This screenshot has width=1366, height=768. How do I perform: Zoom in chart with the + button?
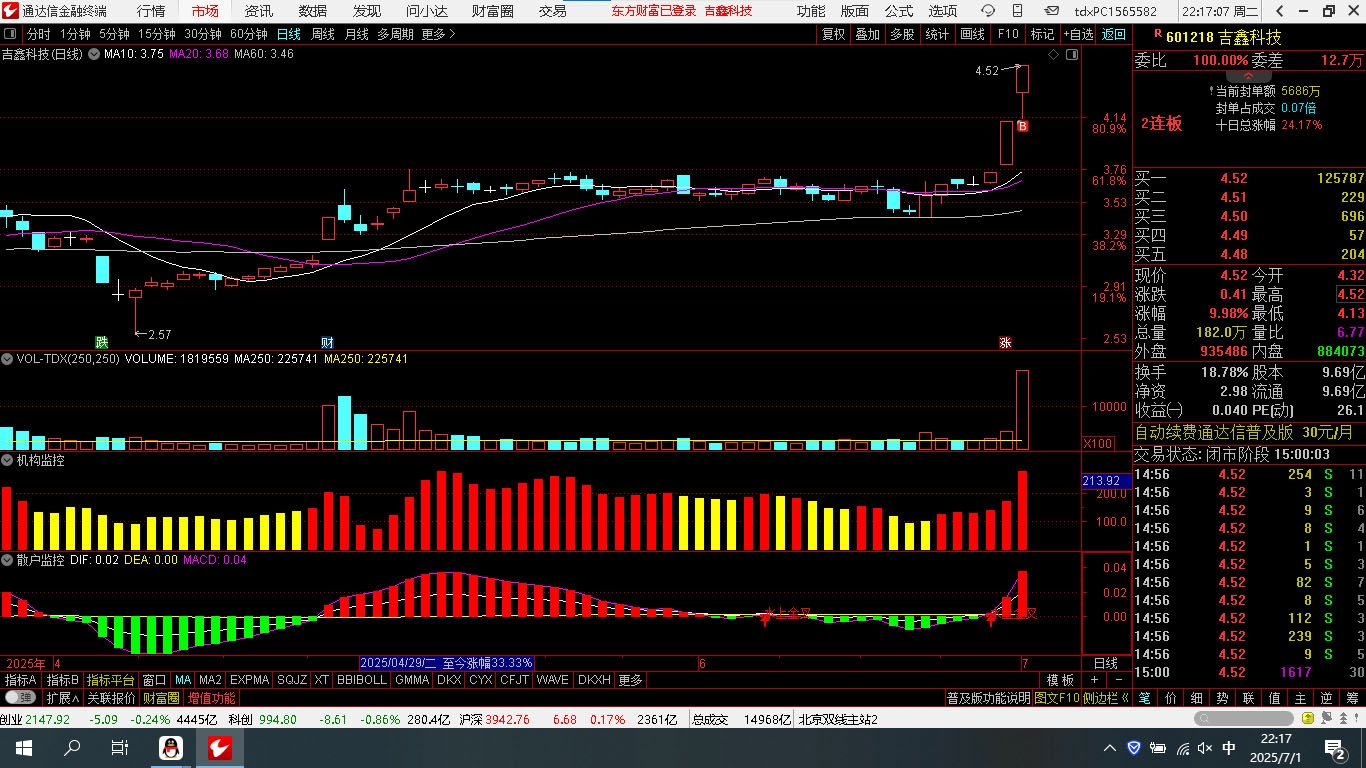(x=1094, y=680)
